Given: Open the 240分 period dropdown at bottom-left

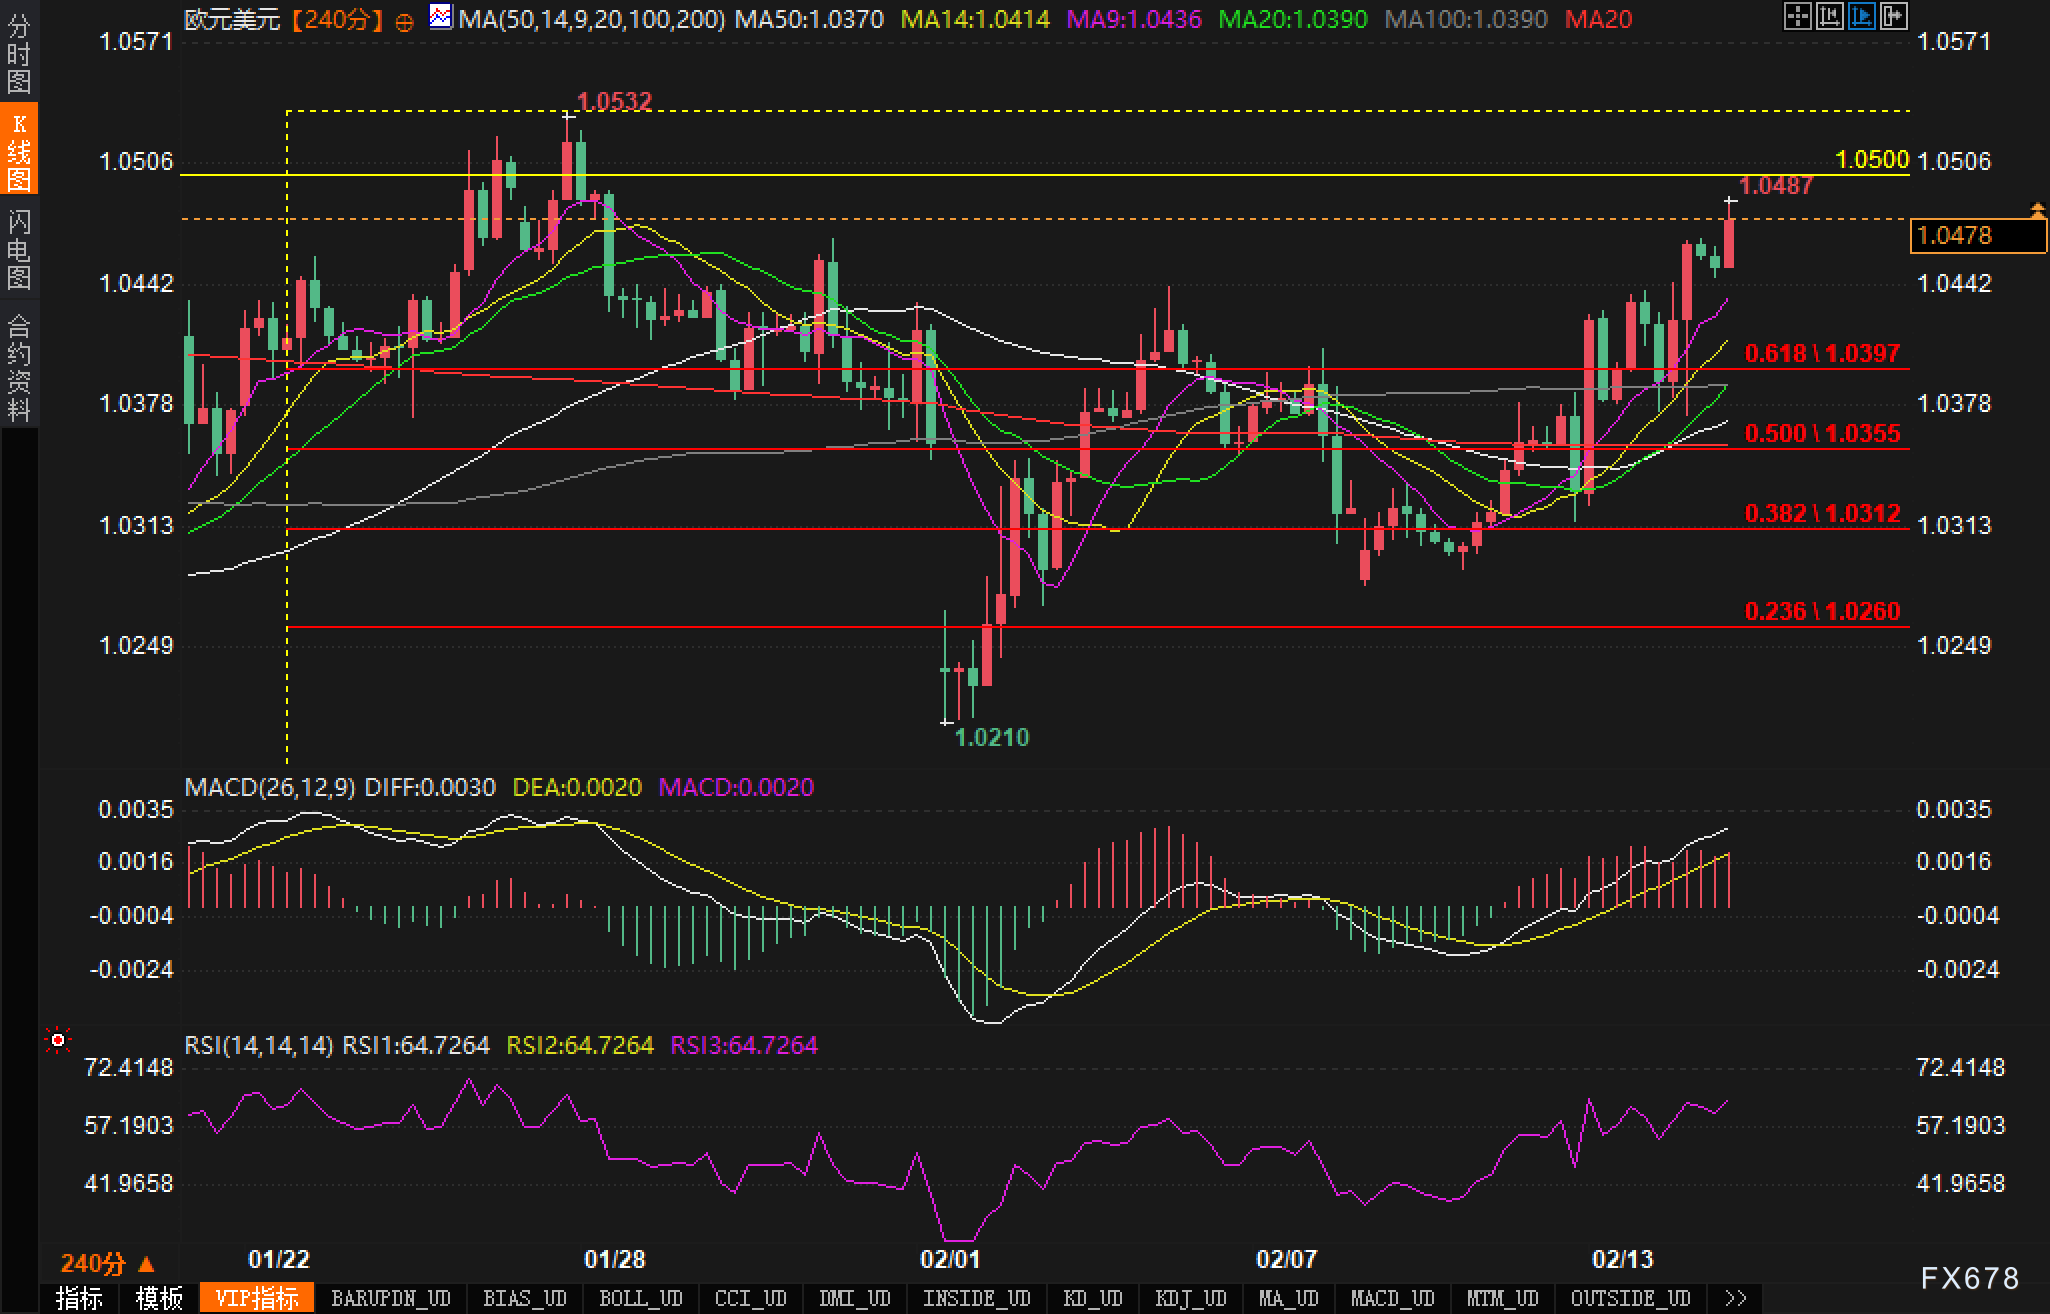Looking at the screenshot, I should point(107,1263).
